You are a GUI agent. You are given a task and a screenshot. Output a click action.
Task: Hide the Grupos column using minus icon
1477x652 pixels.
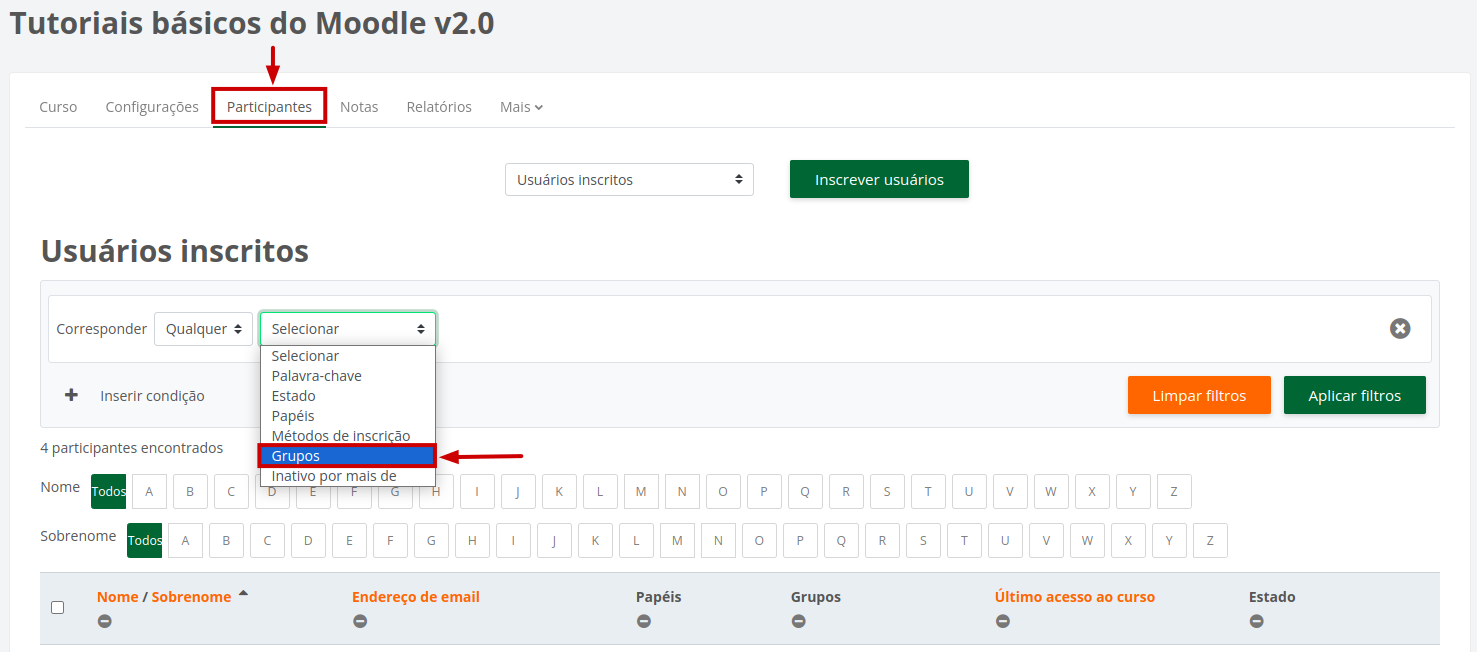tap(799, 621)
